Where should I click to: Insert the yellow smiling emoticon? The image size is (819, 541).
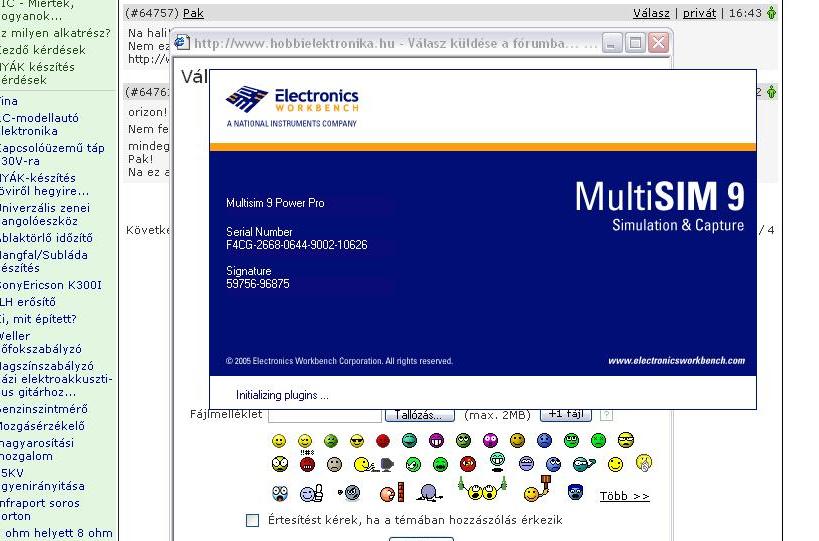pyautogui.click(x=279, y=441)
